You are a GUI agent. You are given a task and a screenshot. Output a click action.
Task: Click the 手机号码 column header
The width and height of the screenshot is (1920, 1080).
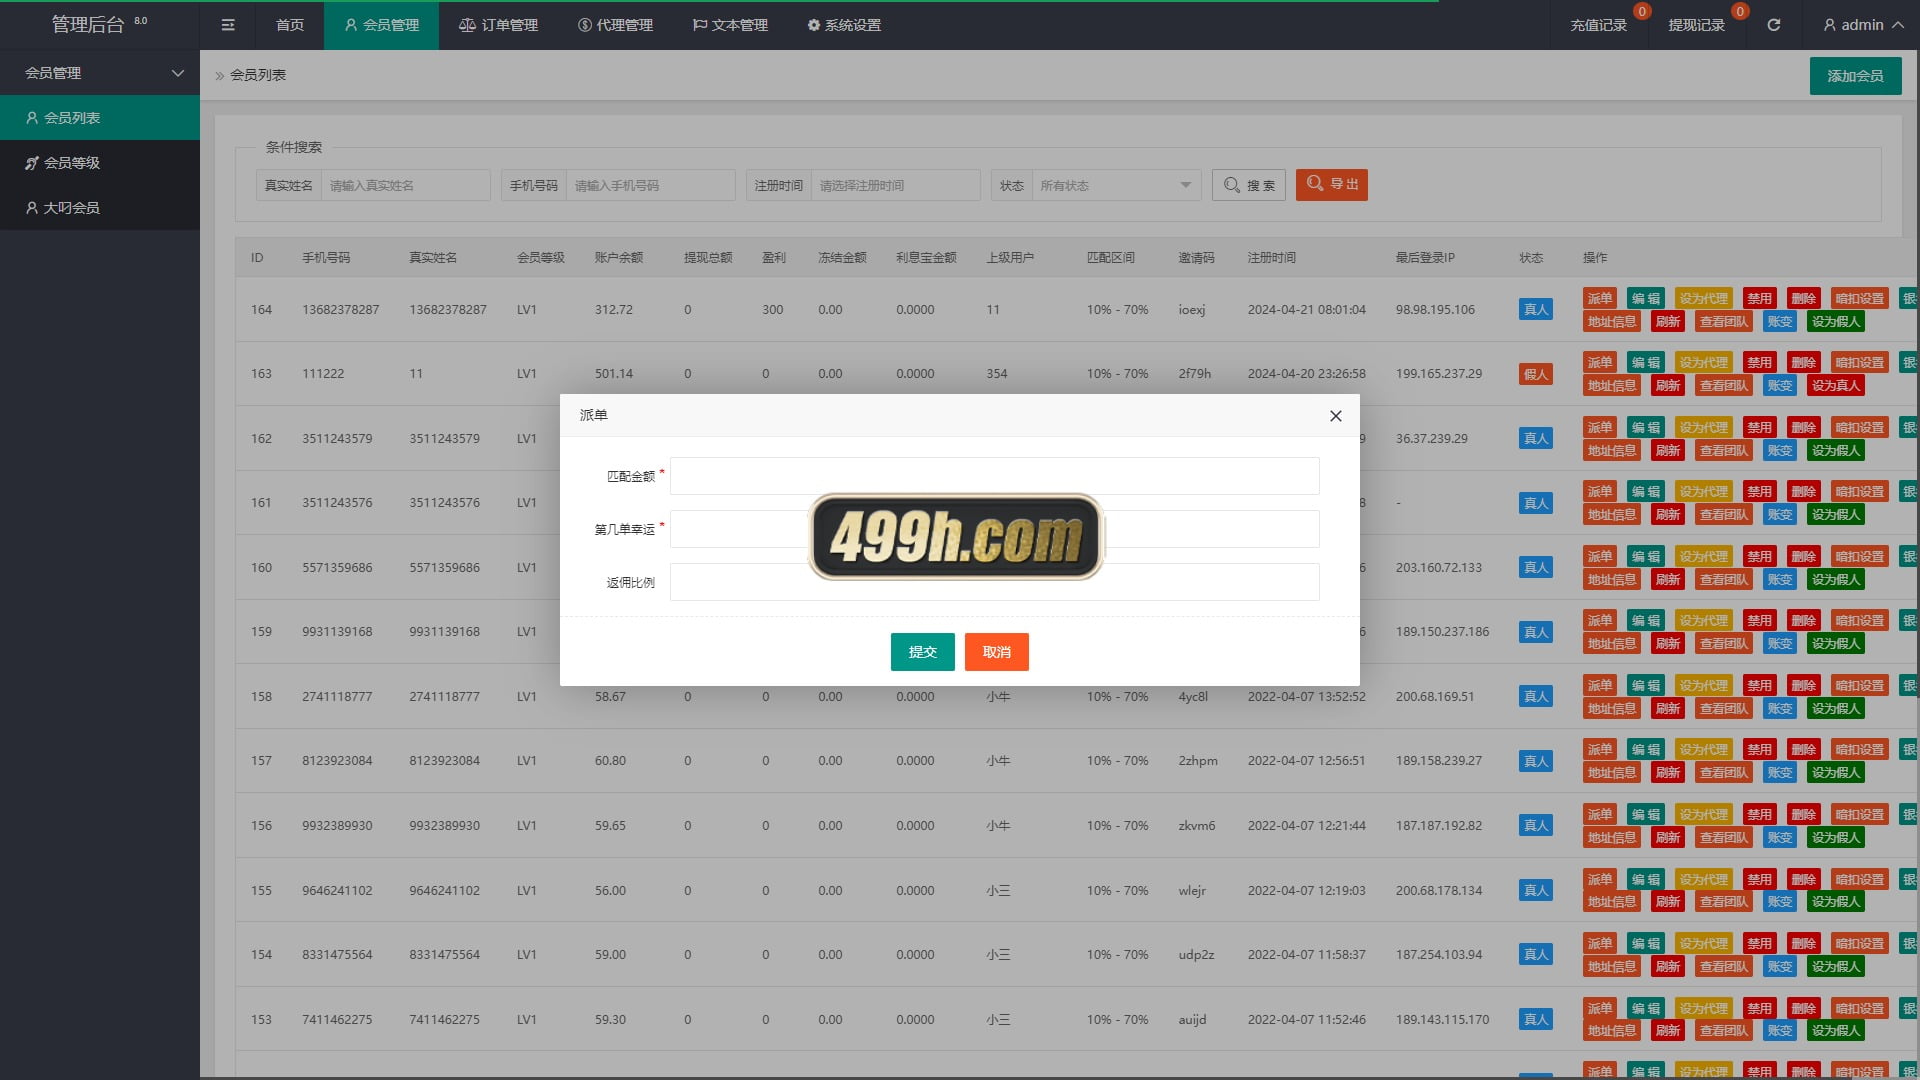(326, 258)
